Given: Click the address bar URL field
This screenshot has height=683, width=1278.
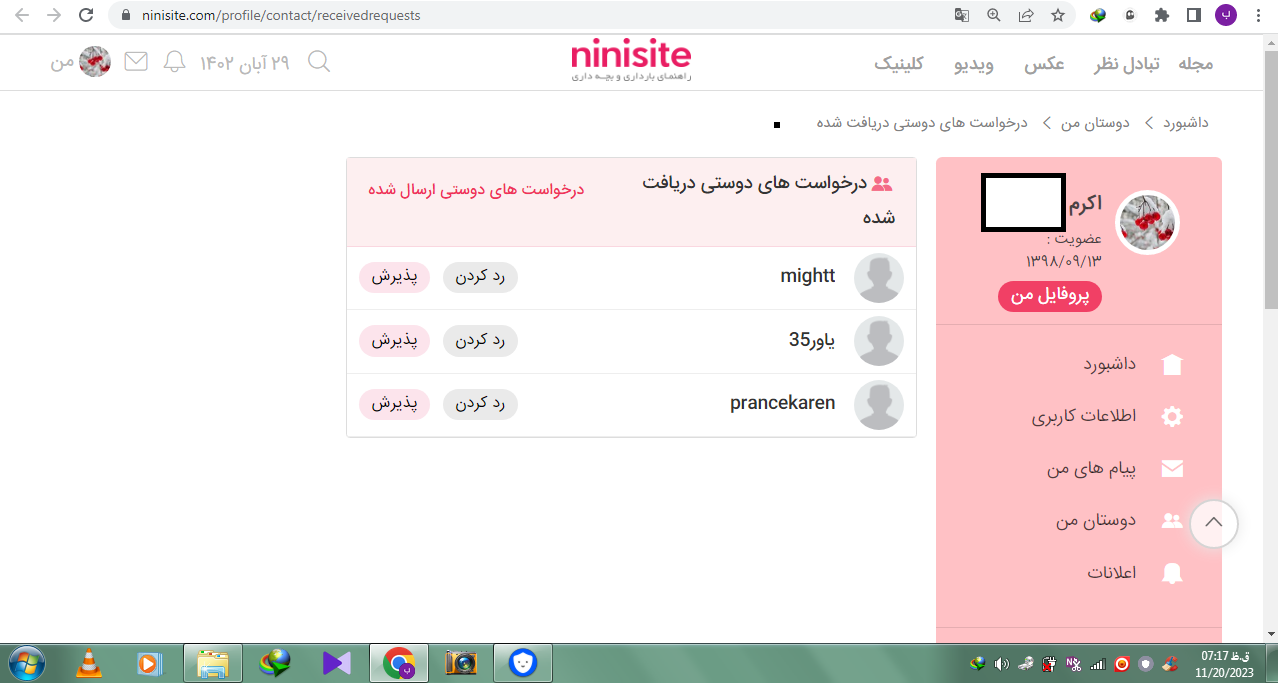Looking at the screenshot, I should pos(500,15).
